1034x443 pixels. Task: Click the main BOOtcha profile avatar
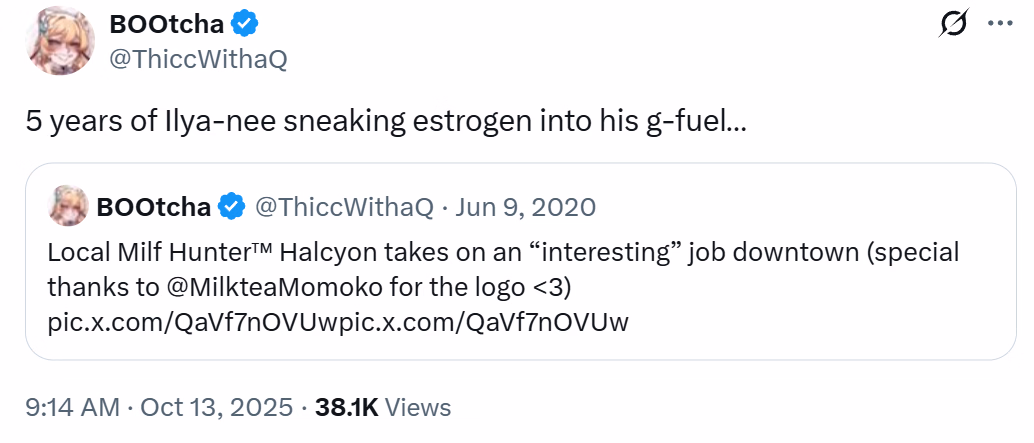click(60, 40)
